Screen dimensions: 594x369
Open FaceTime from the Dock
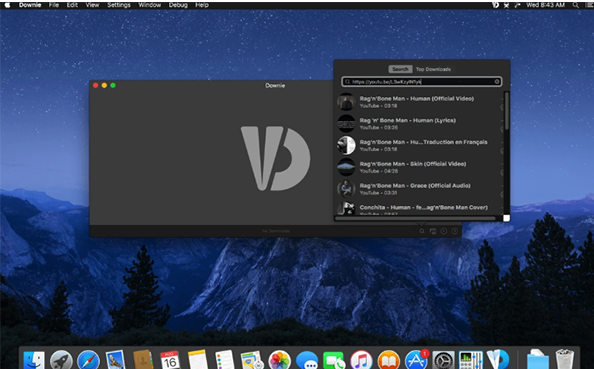pos(334,361)
